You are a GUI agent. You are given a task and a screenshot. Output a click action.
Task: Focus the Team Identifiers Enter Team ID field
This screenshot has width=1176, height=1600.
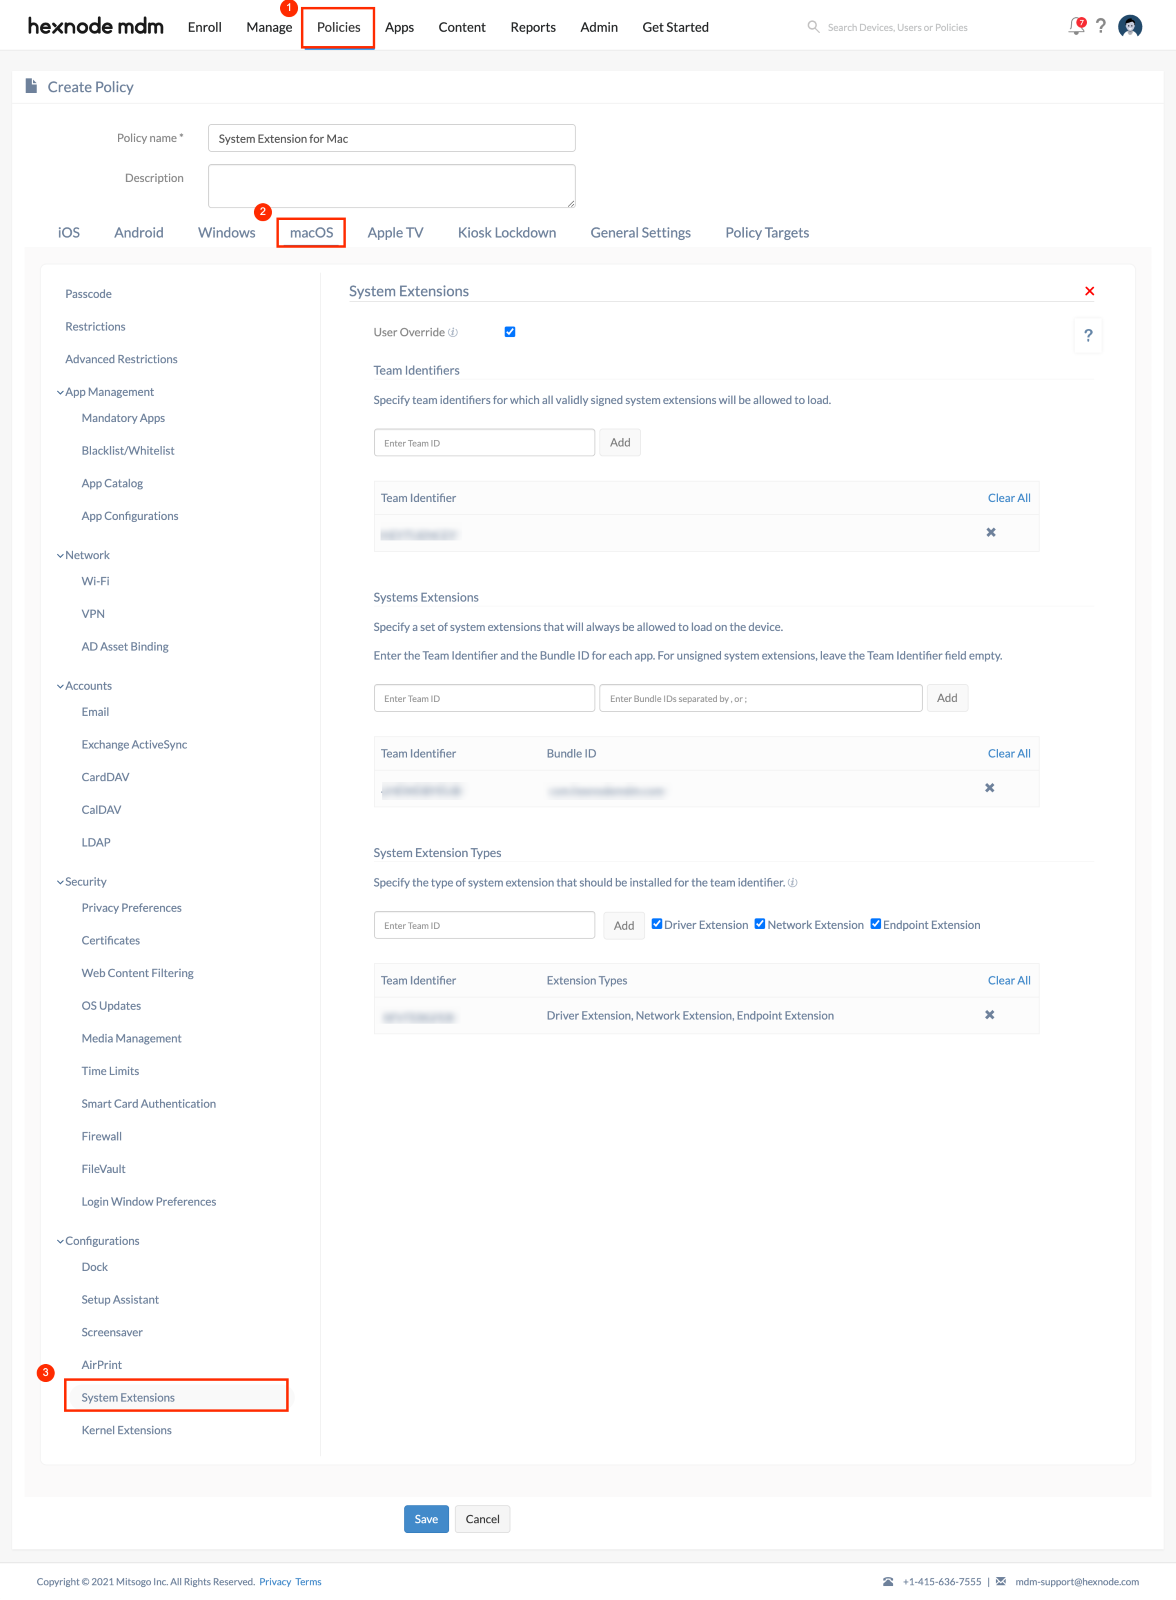point(484,443)
